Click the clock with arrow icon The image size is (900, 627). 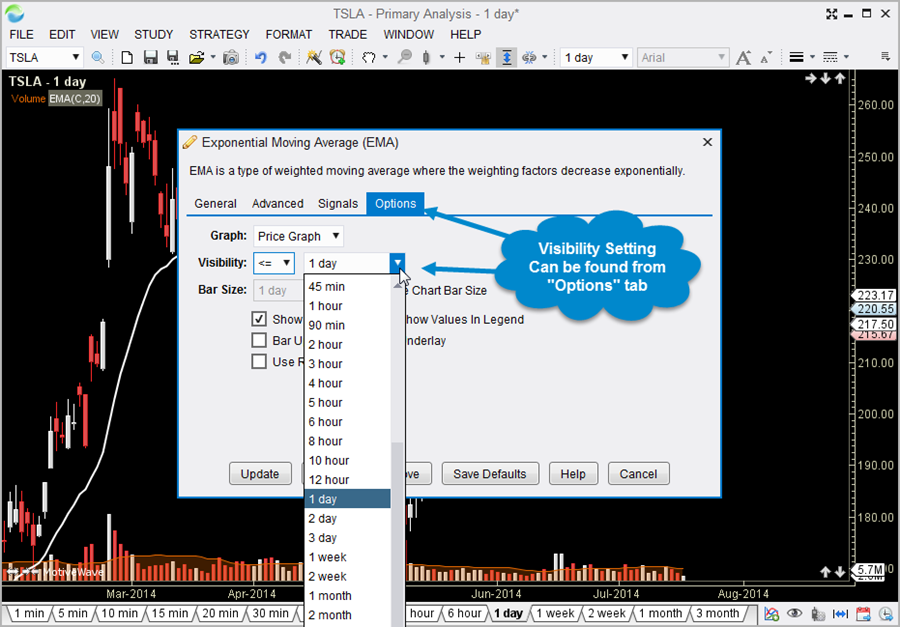(886, 614)
